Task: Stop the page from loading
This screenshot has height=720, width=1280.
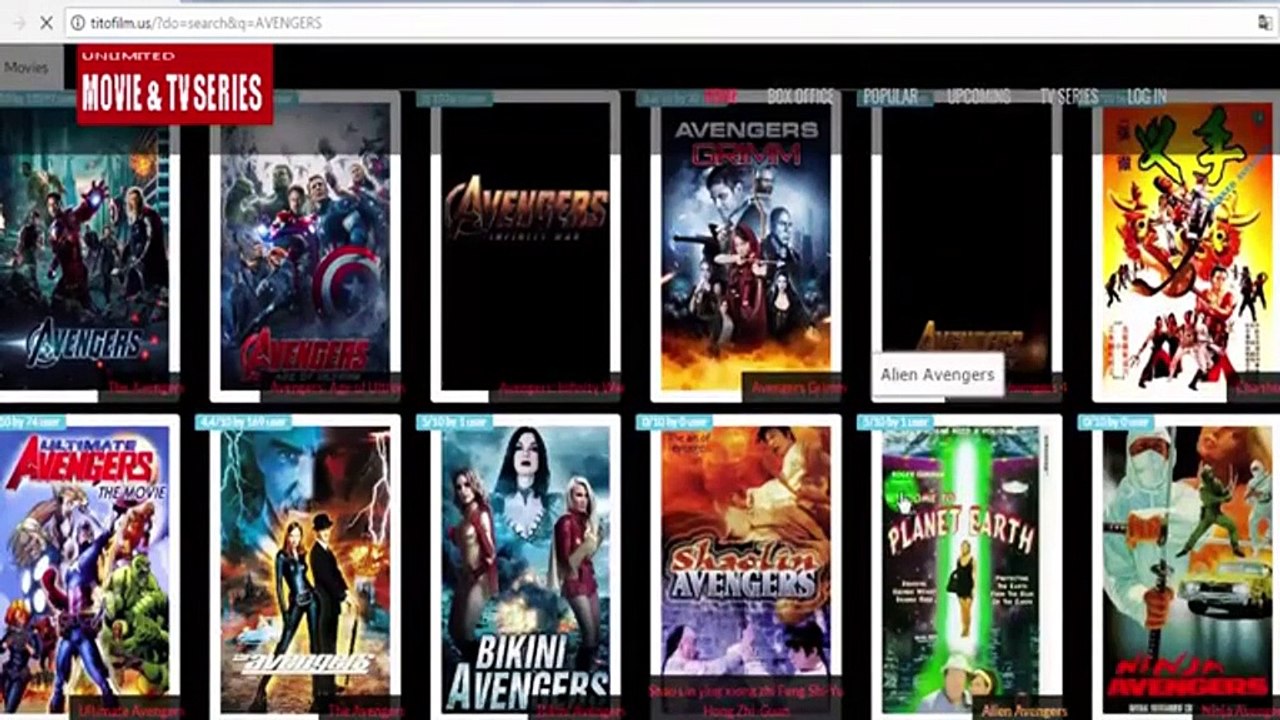Action: point(46,22)
